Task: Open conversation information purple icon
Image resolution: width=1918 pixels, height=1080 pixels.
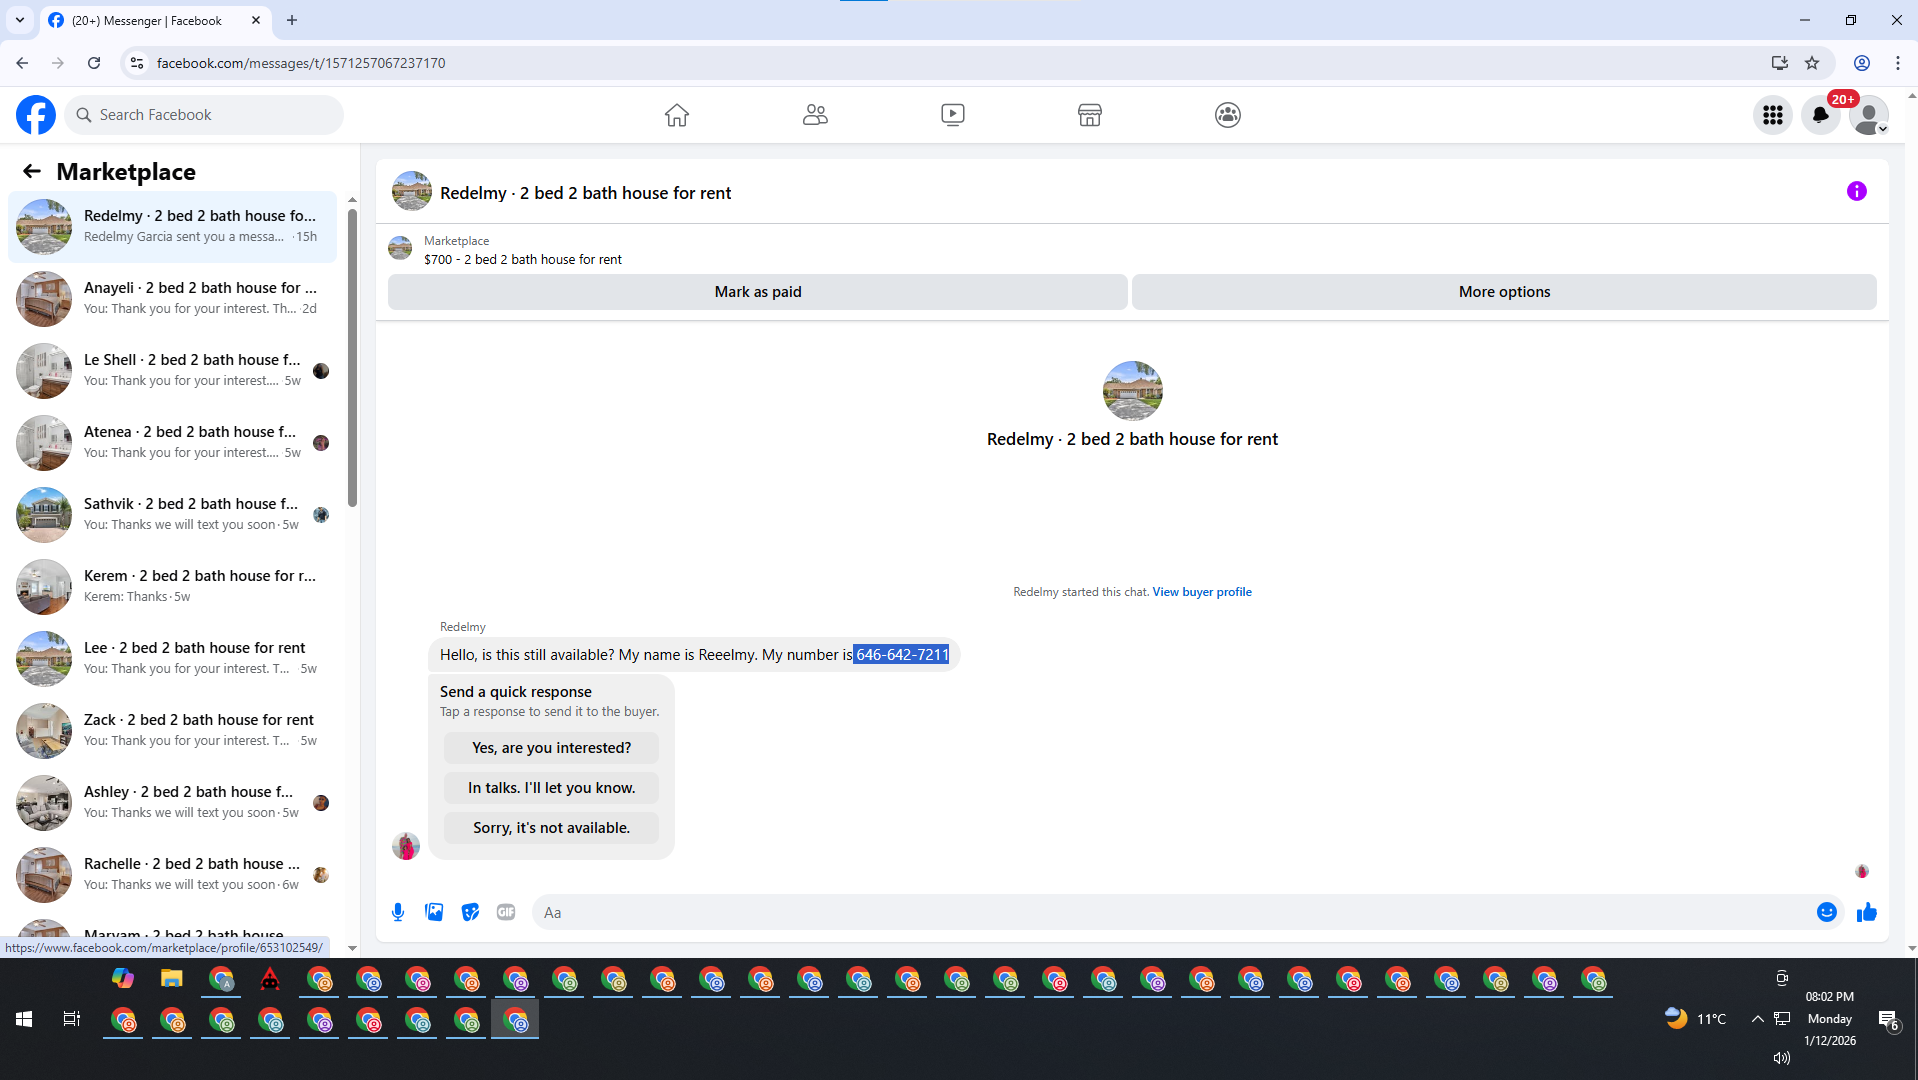Action: tap(1857, 191)
